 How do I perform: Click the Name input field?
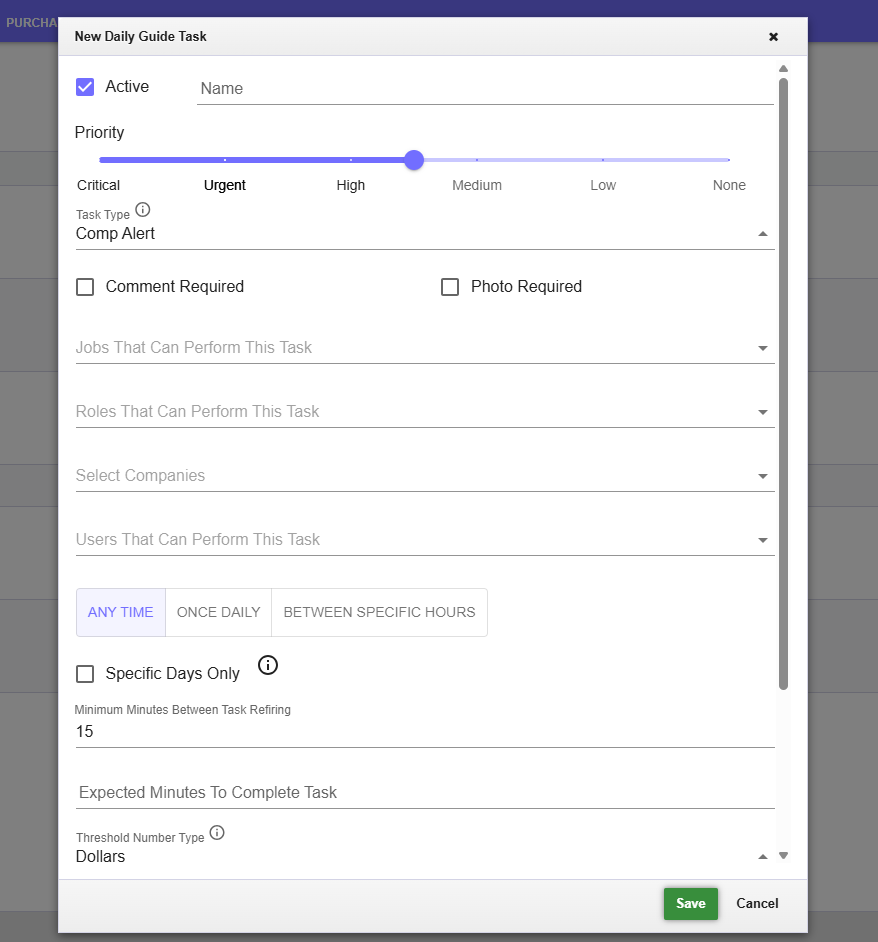click(x=485, y=88)
